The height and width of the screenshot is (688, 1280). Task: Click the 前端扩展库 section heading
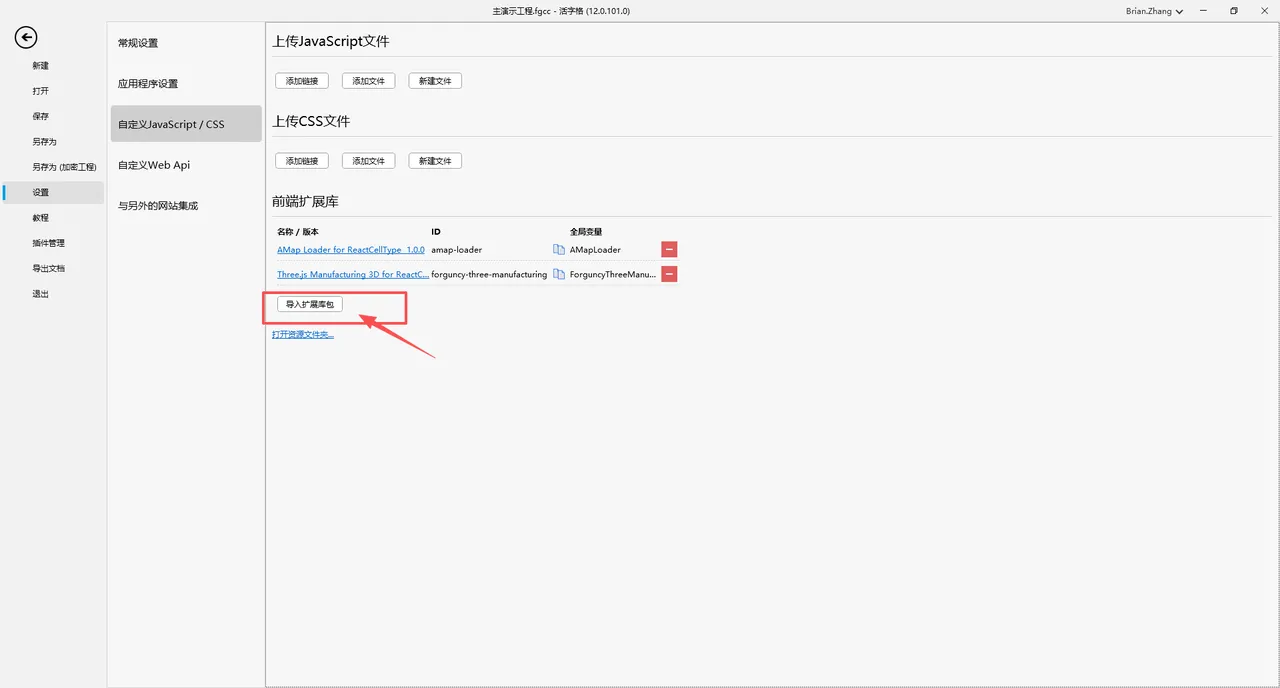pyautogui.click(x=306, y=202)
